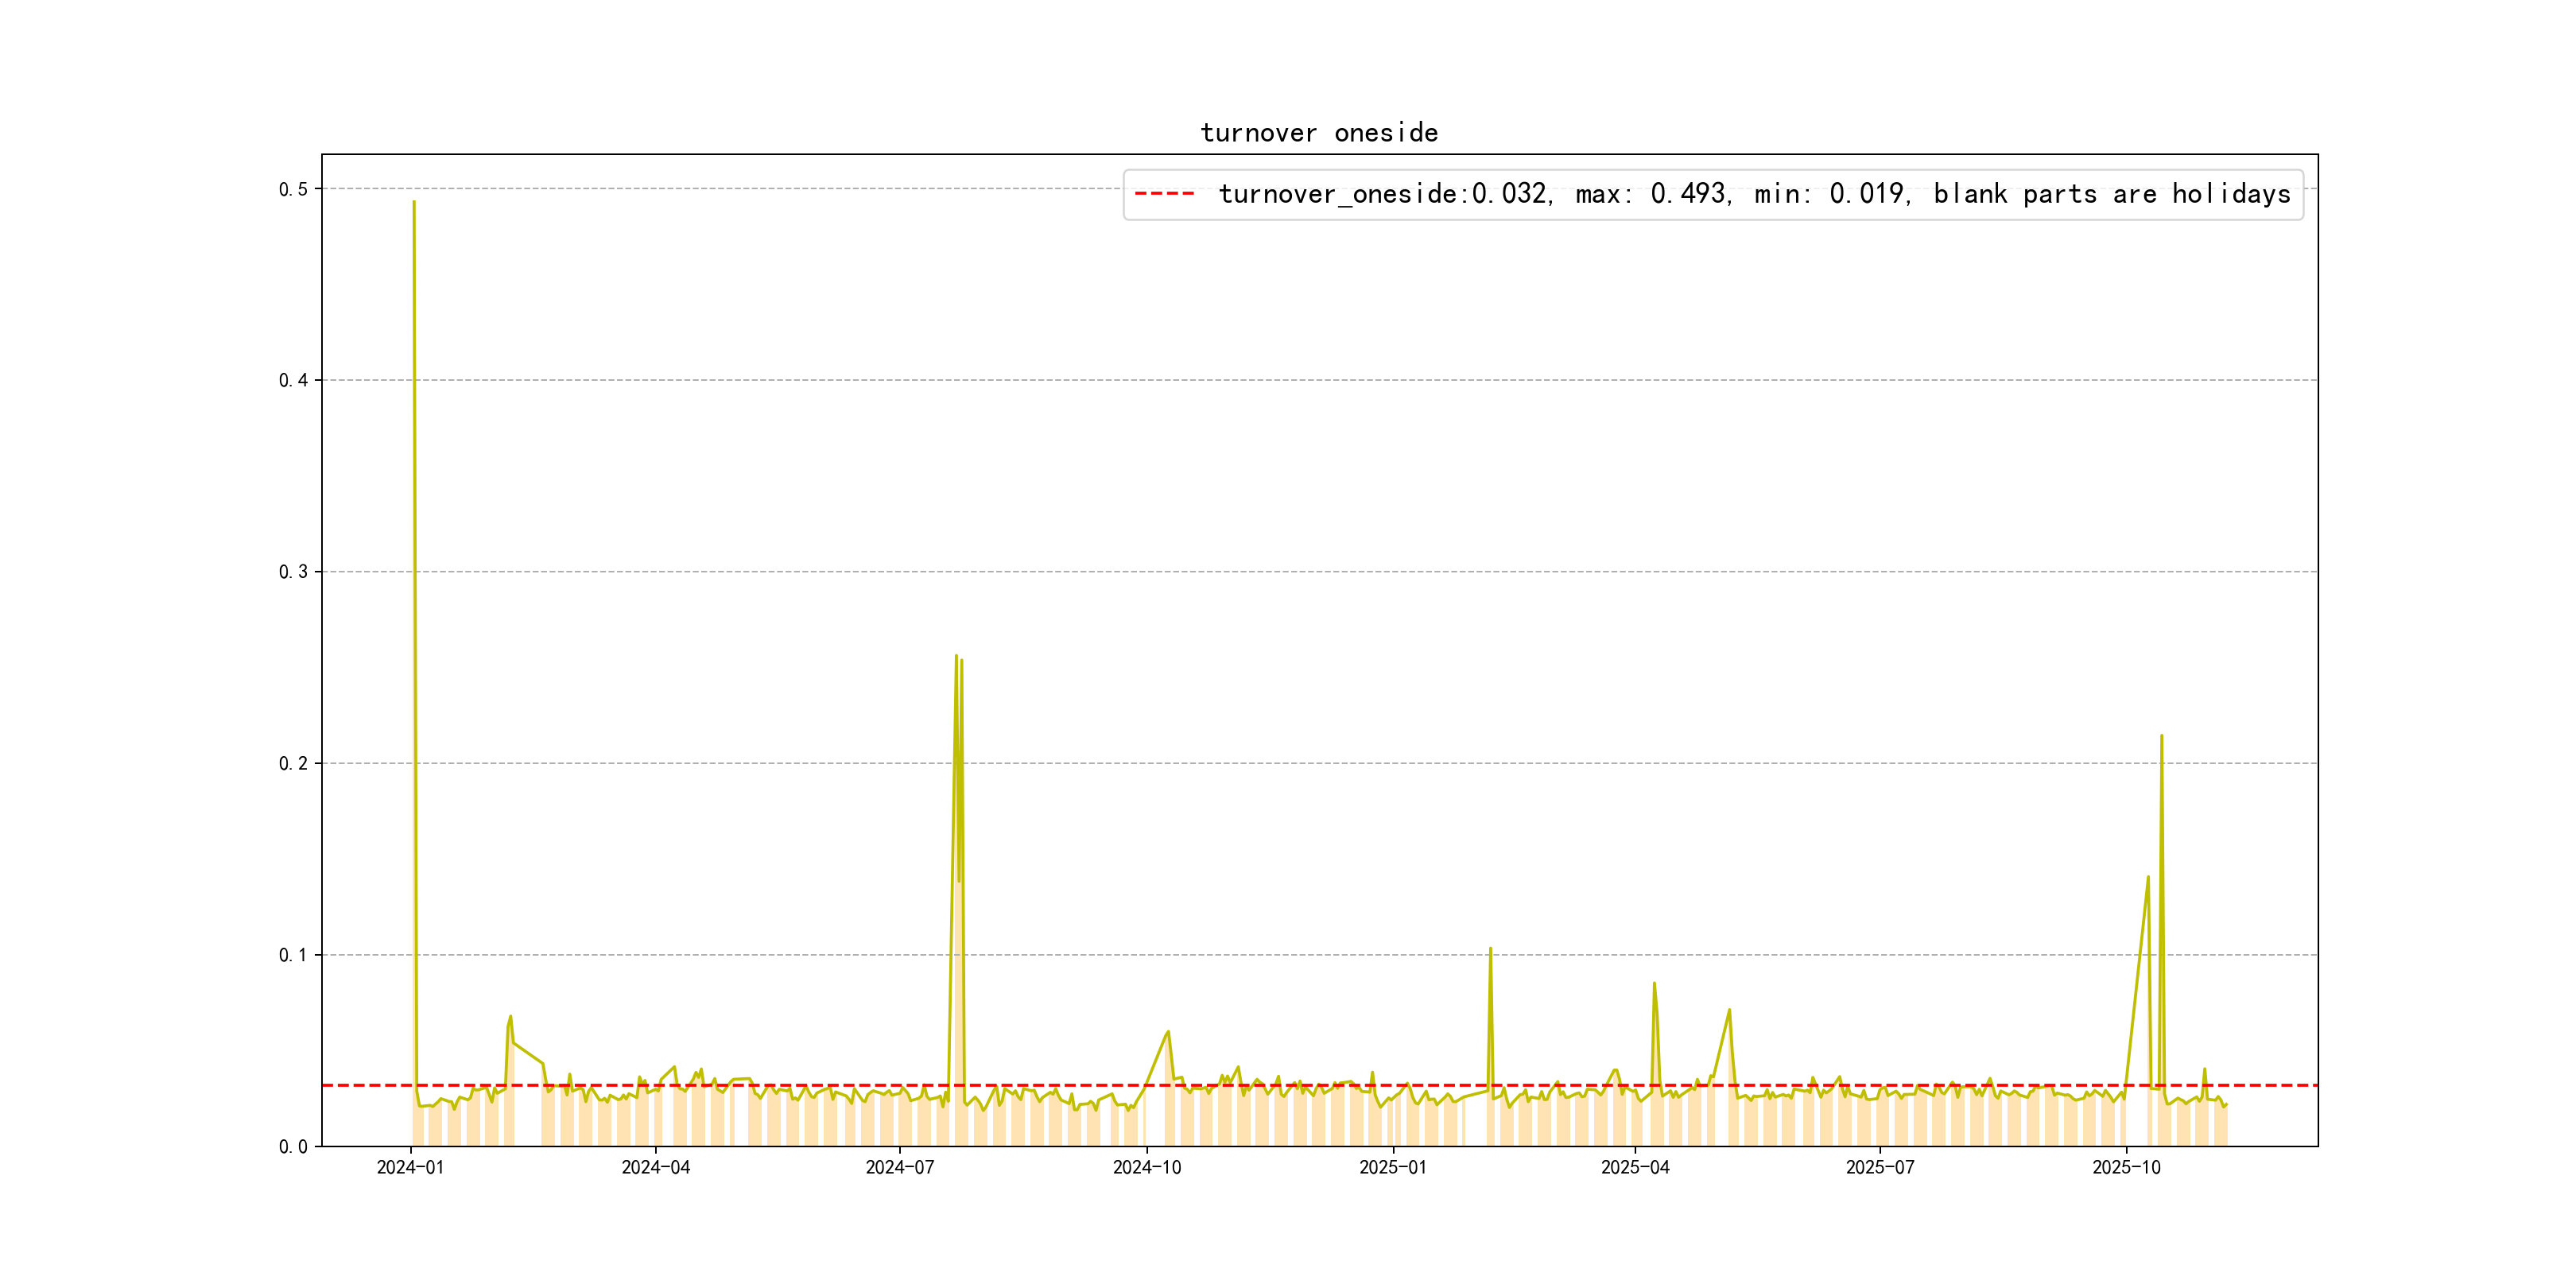This screenshot has height=1288, width=2576.
Task: Click the legend text turnover_oneside:0.032
Action: 1384,194
